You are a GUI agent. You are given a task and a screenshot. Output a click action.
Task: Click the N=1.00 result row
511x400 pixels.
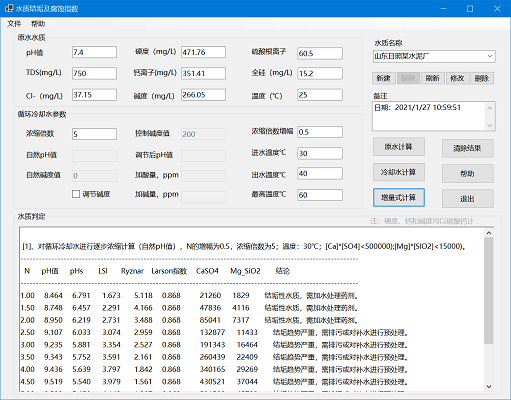tap(190, 296)
